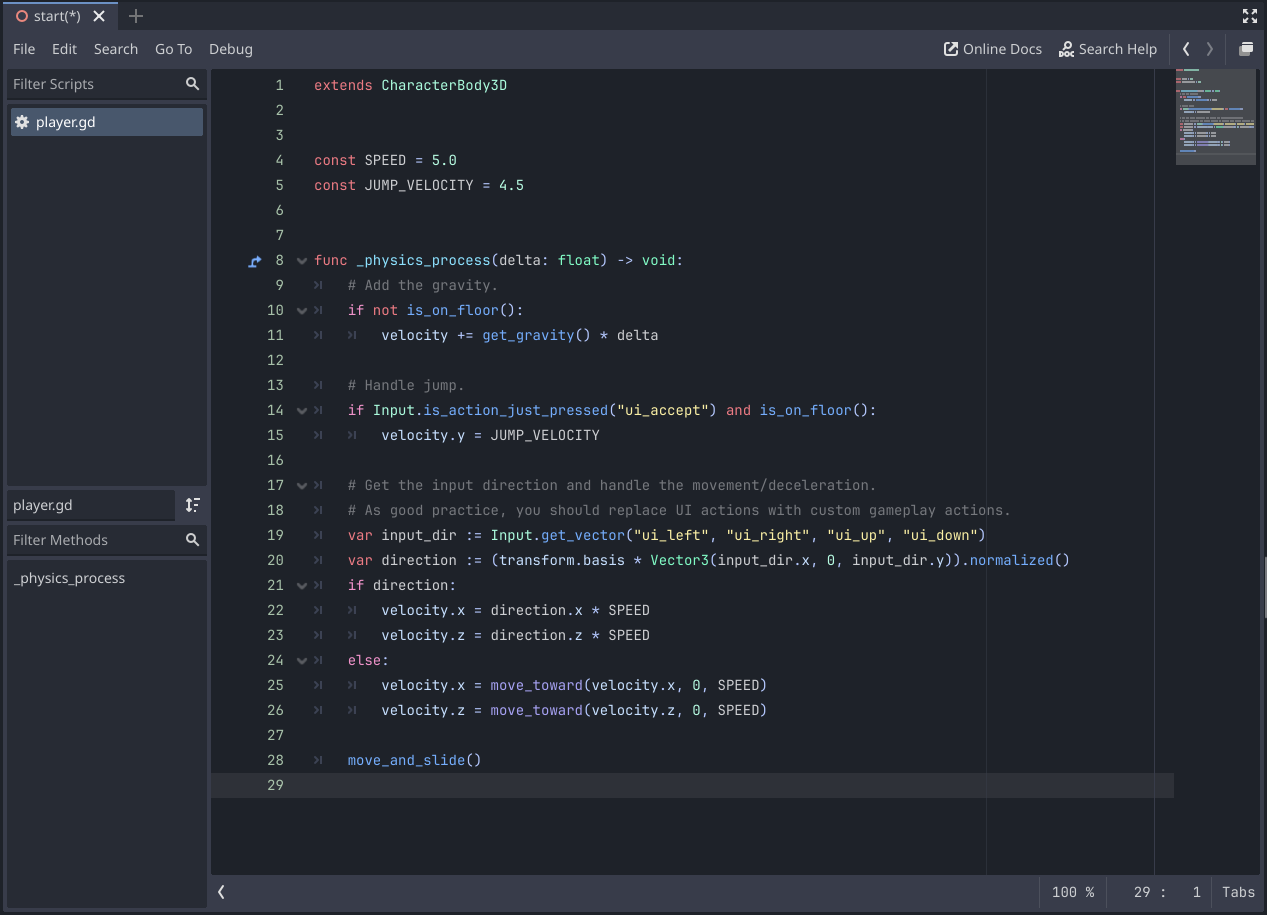
Task: Open the Go To menu
Action: click(x=173, y=48)
